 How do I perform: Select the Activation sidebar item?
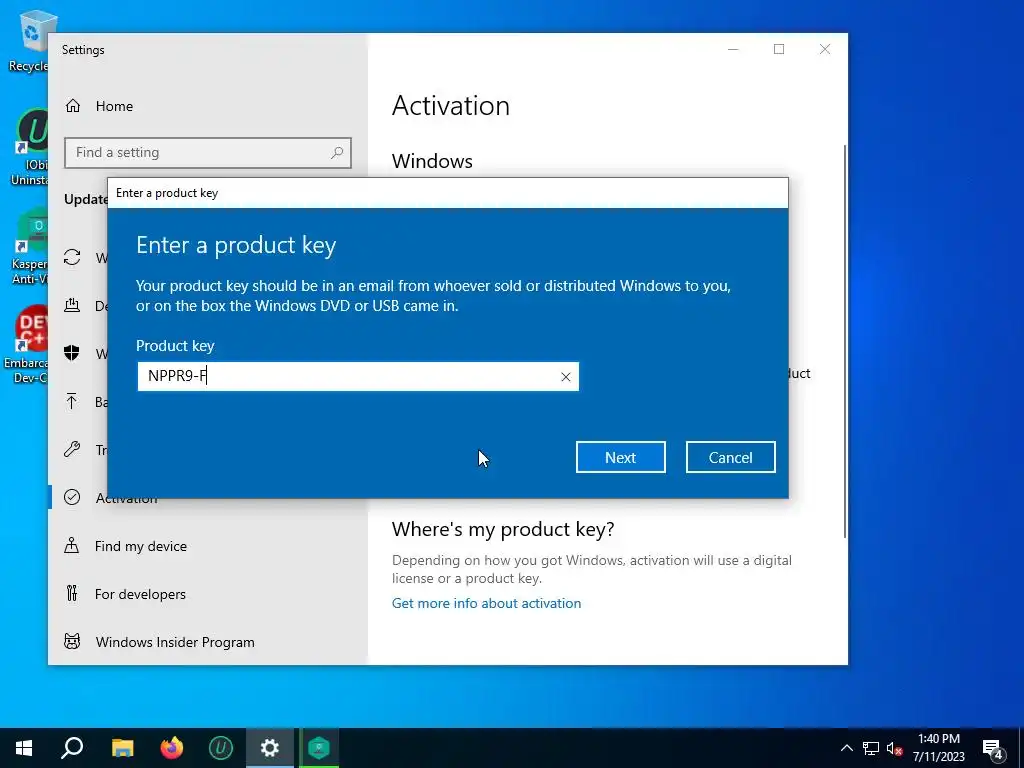[x=127, y=498]
